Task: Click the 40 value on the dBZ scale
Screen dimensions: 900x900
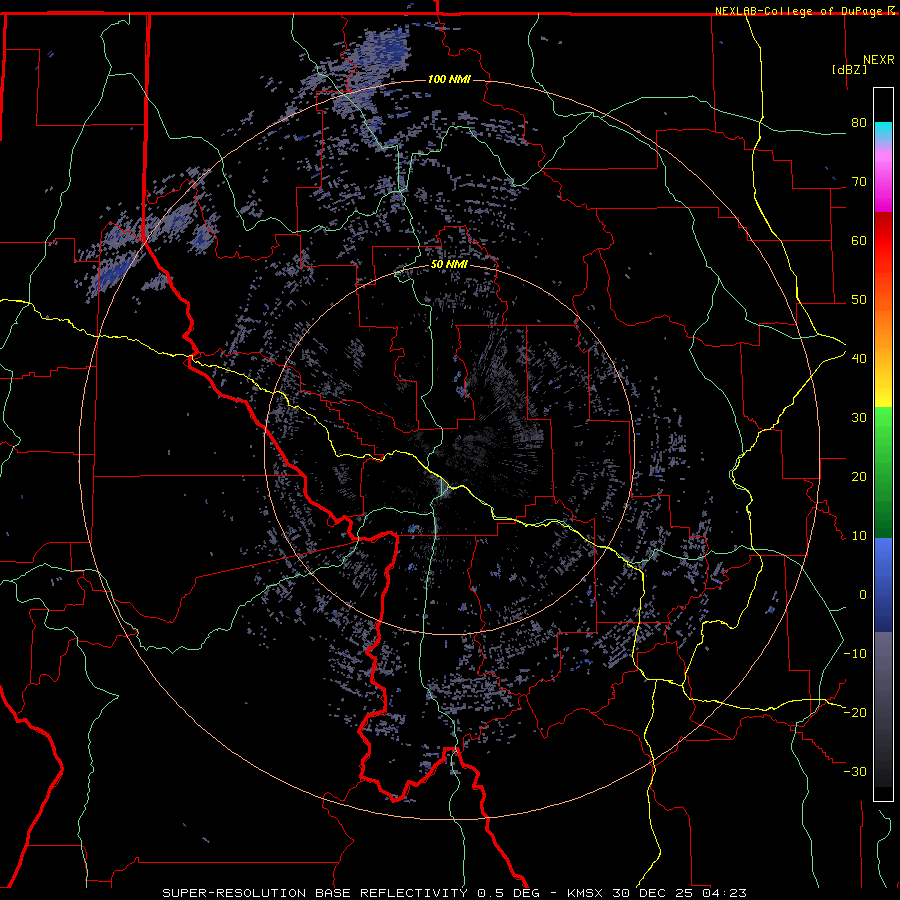Action: click(859, 359)
